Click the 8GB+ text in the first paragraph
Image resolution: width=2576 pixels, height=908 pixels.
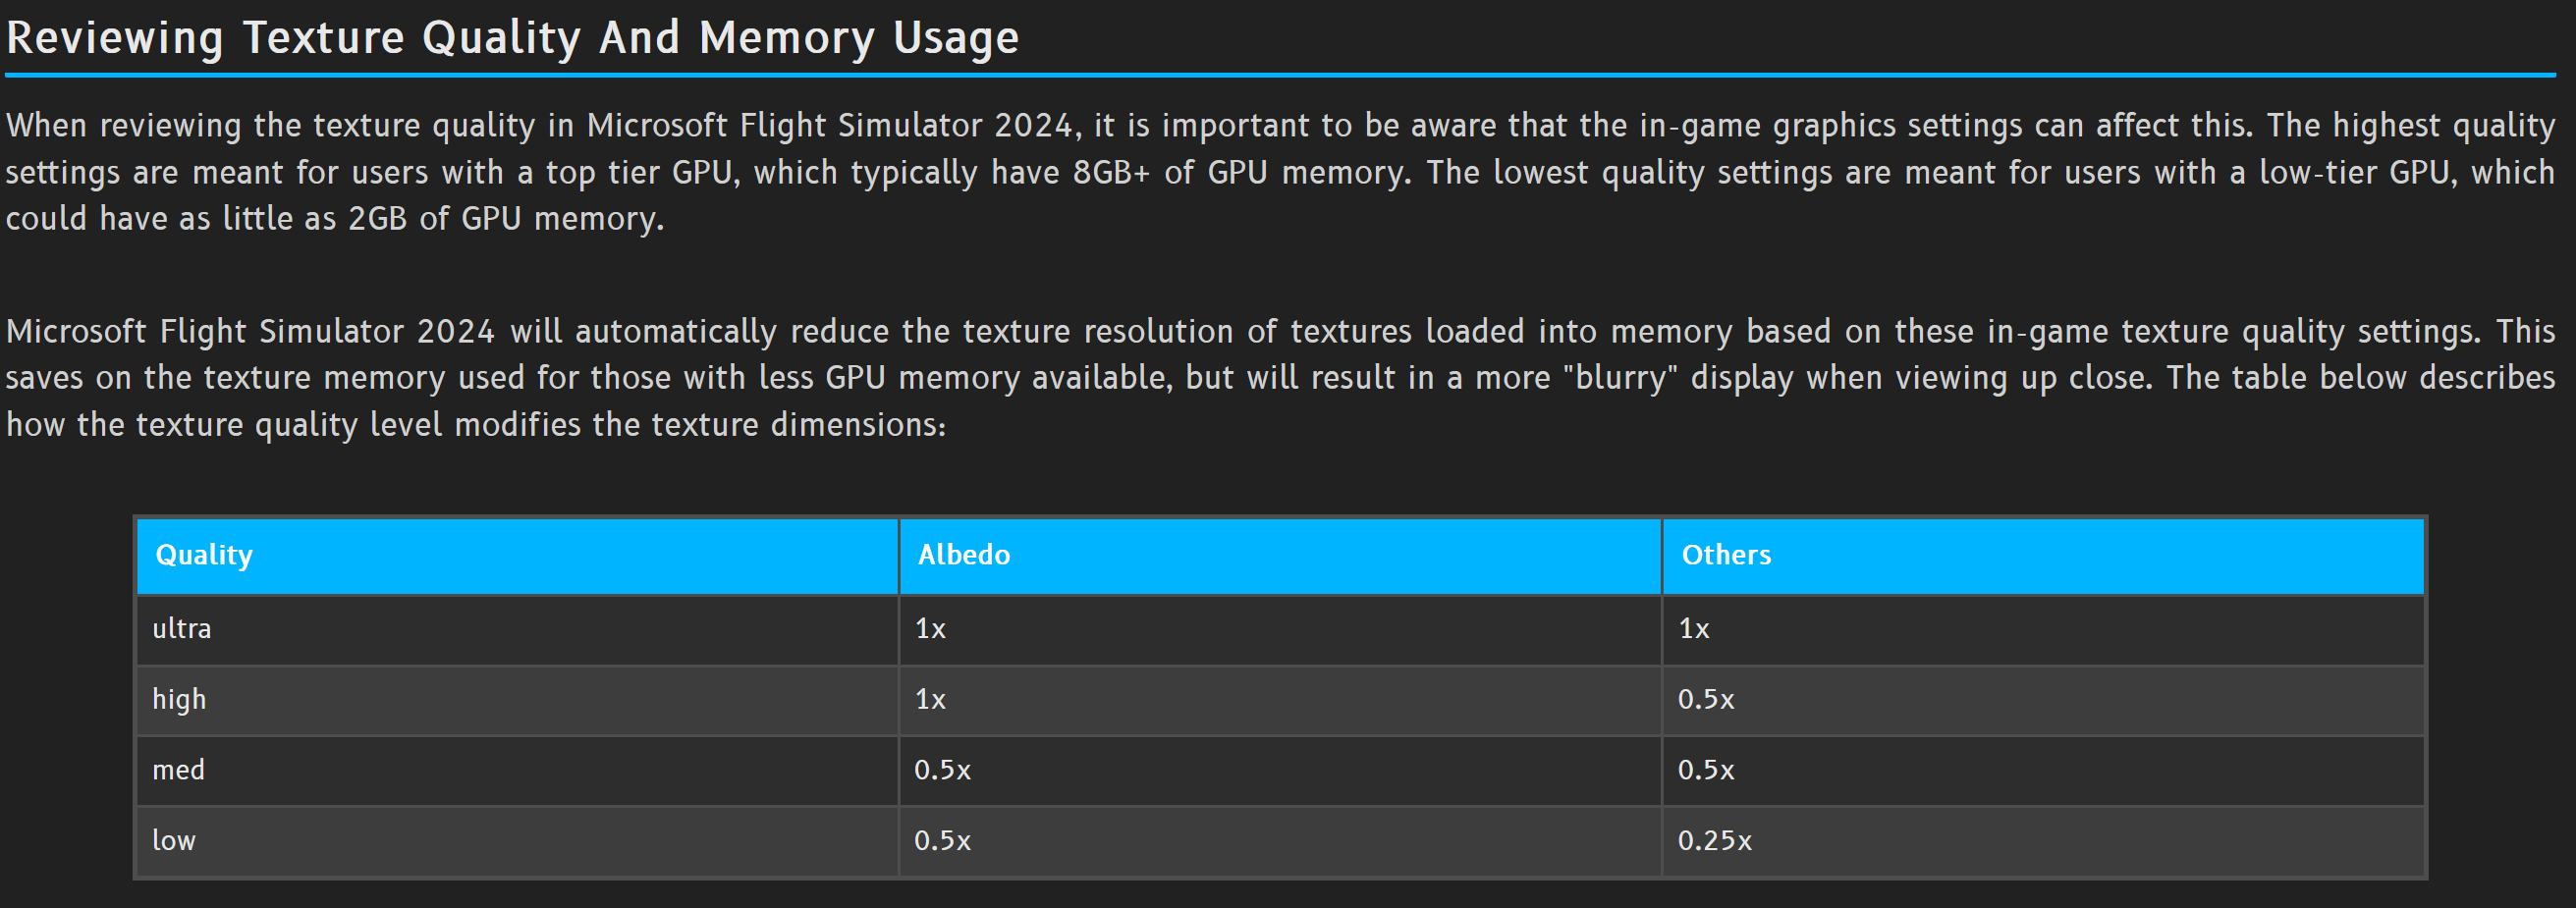click(x=1111, y=173)
